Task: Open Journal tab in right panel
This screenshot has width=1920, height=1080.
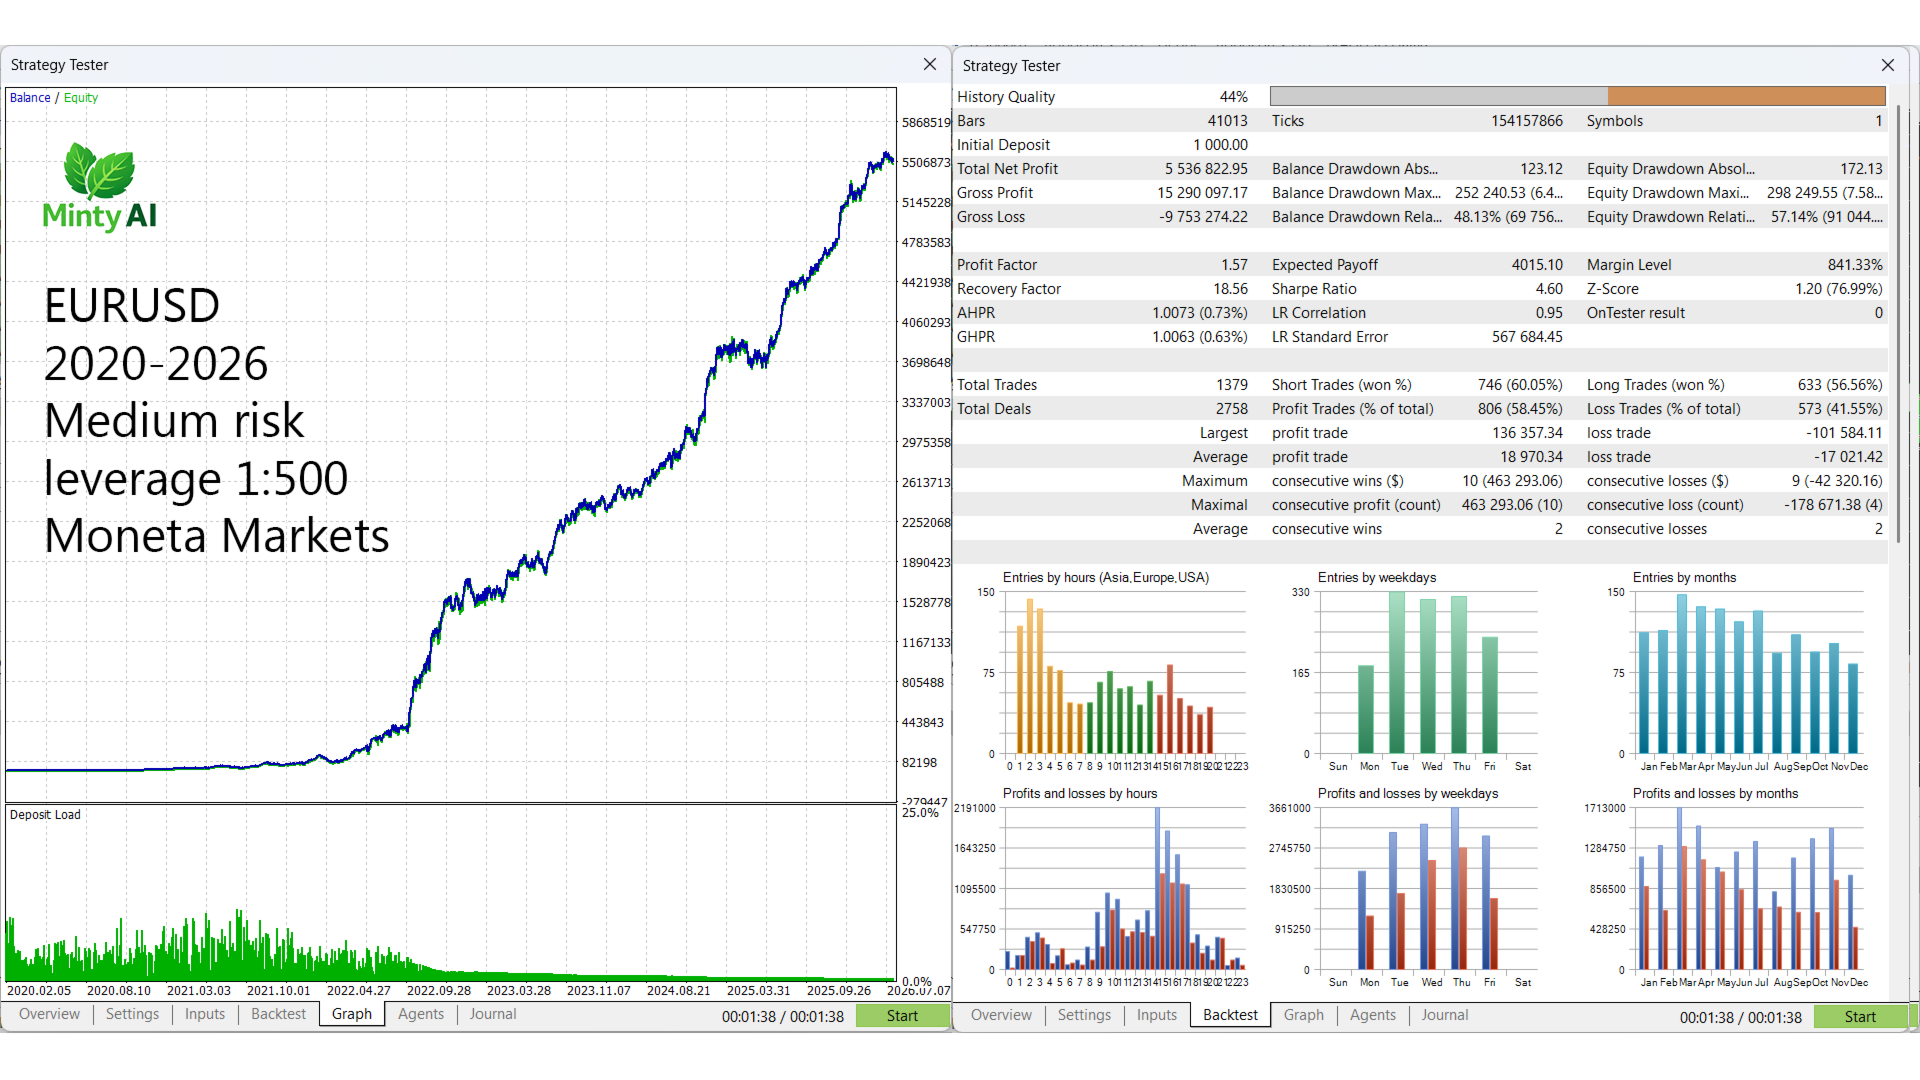Action: [x=1445, y=1015]
